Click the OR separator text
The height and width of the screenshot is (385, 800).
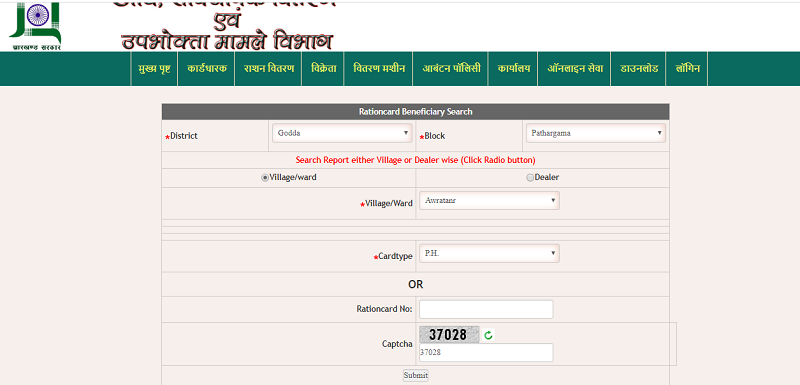coord(415,285)
